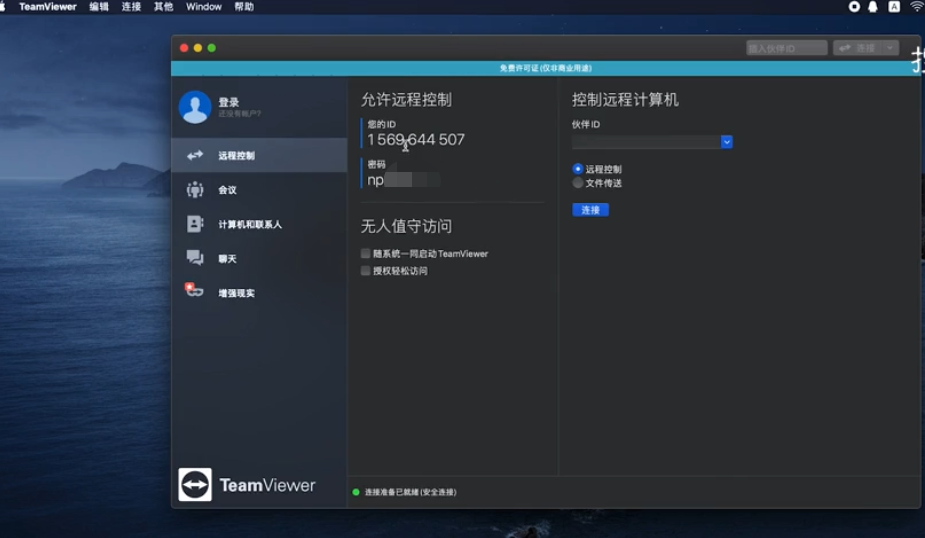Open the TeamViewer app menu
This screenshot has width=925, height=538.
click(x=48, y=6)
